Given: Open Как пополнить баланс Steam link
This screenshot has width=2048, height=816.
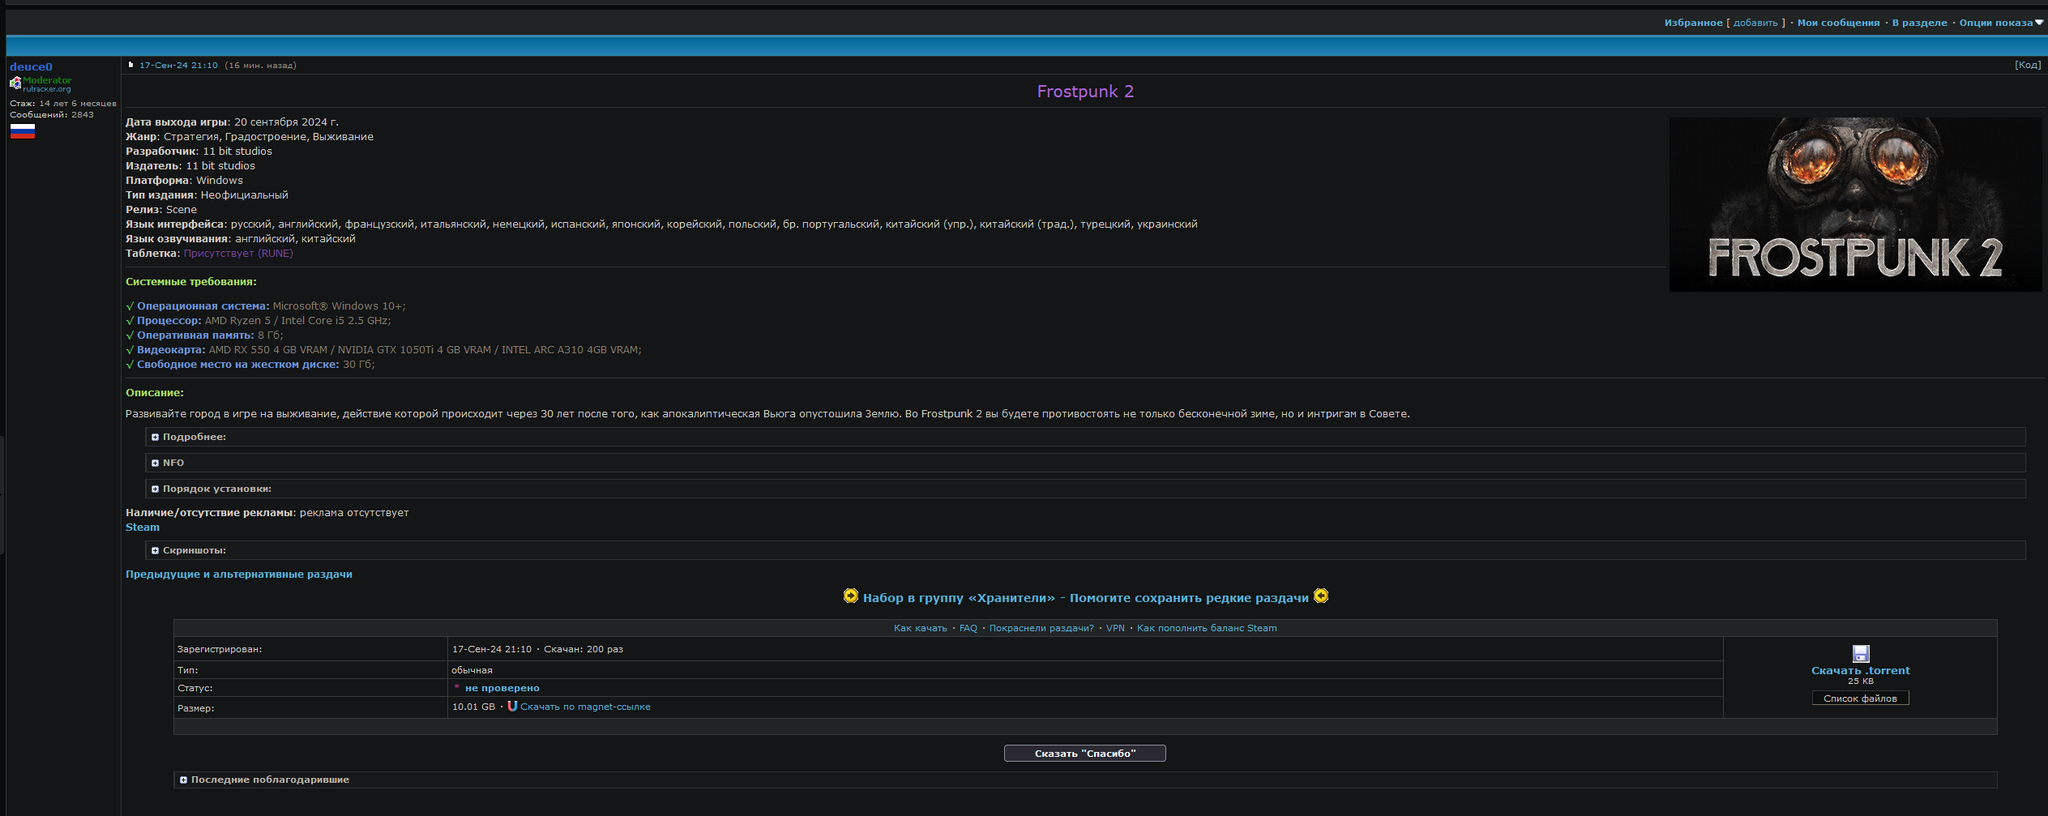Looking at the screenshot, I should [1206, 628].
